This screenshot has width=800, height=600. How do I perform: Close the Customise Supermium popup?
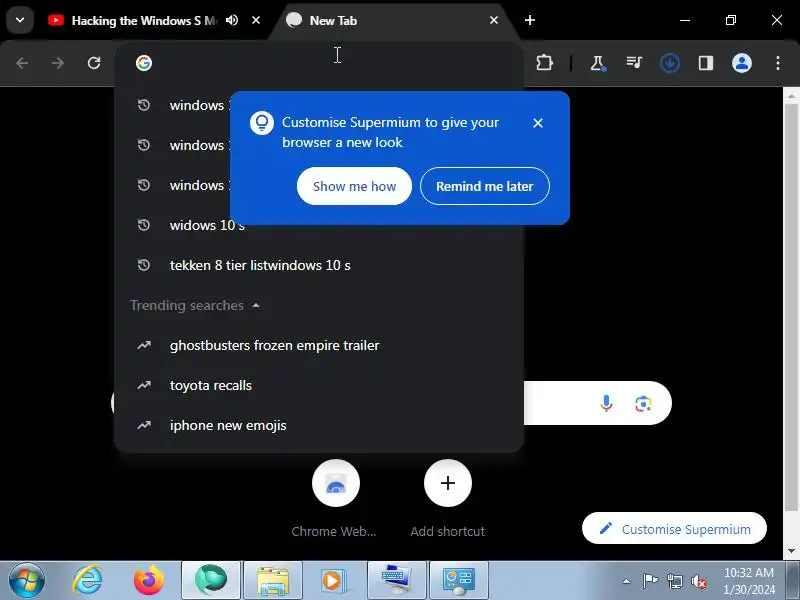point(538,123)
